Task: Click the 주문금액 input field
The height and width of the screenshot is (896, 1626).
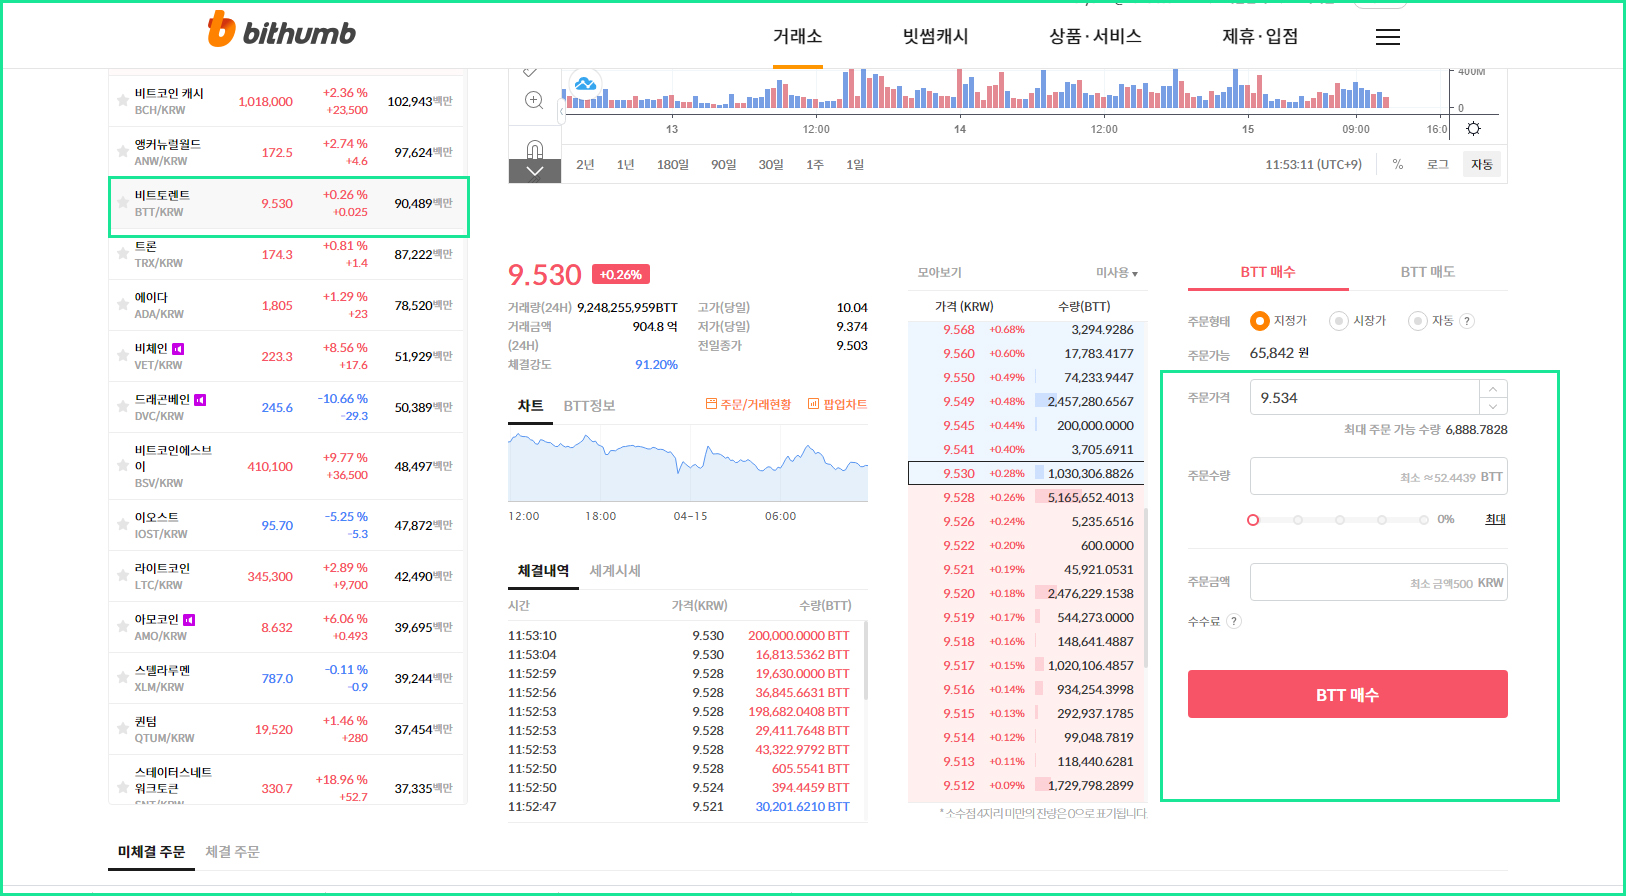Action: [x=1379, y=582]
